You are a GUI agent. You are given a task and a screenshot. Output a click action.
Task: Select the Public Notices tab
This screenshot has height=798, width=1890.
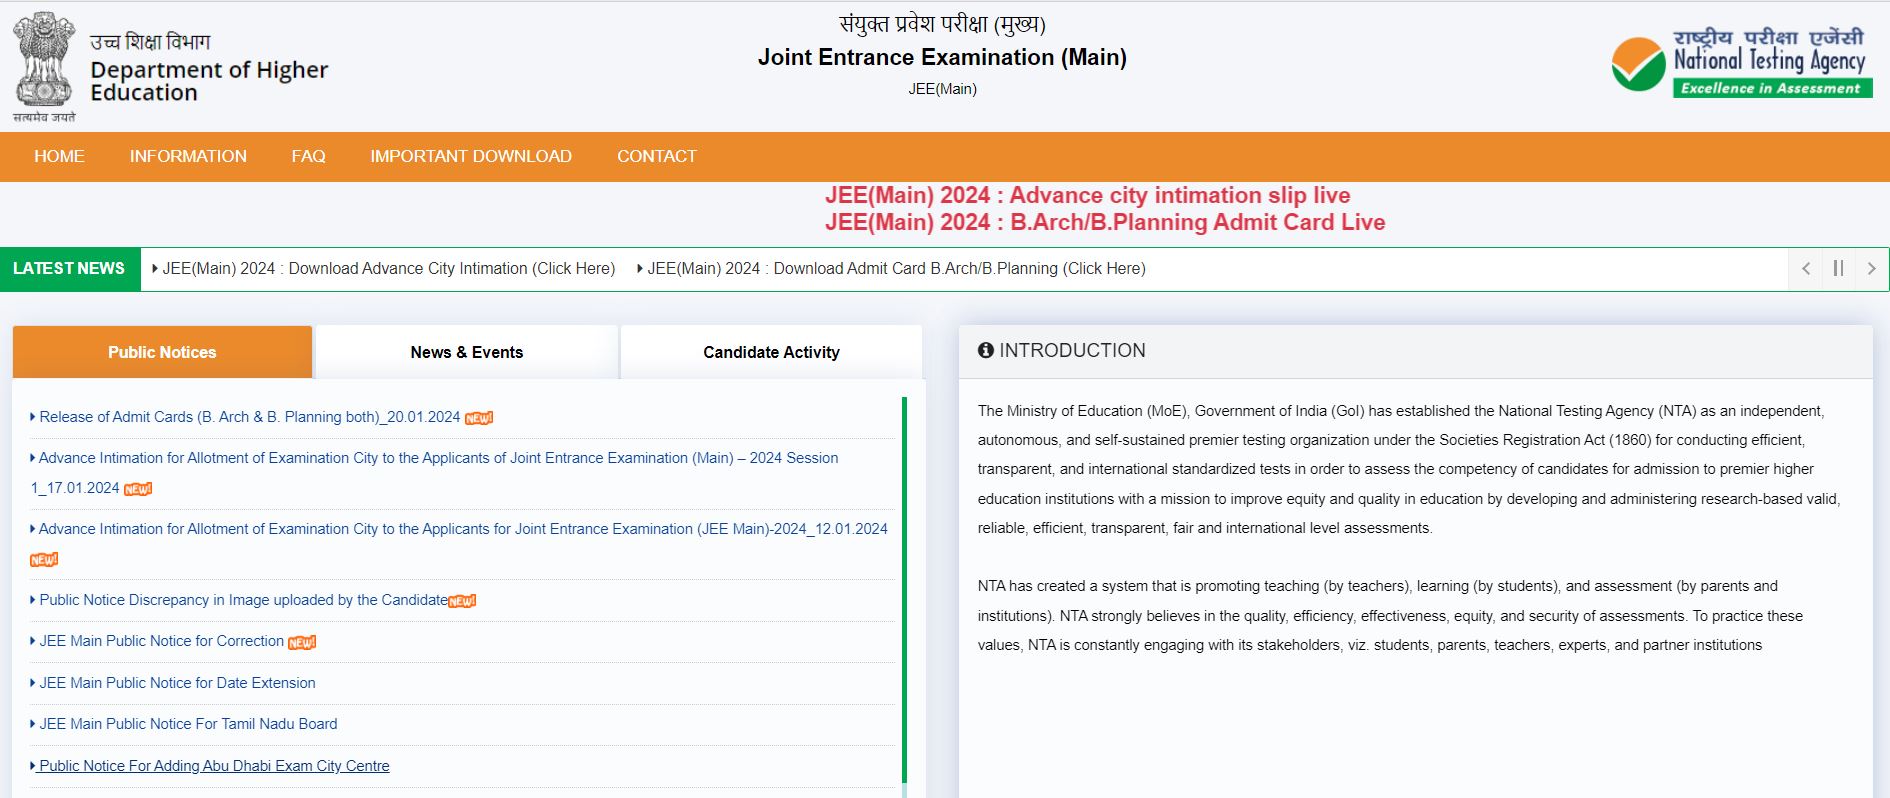tap(162, 352)
